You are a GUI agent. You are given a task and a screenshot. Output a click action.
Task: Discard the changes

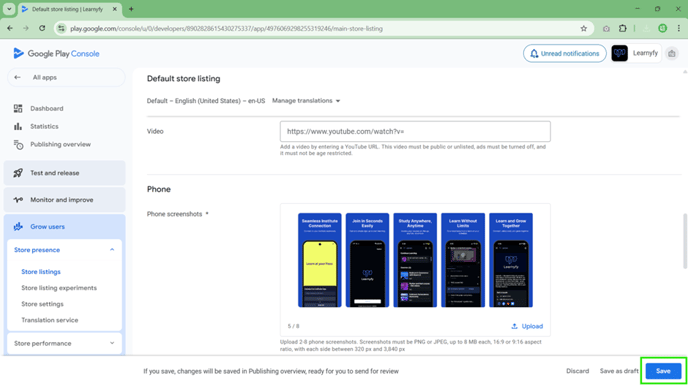click(577, 371)
